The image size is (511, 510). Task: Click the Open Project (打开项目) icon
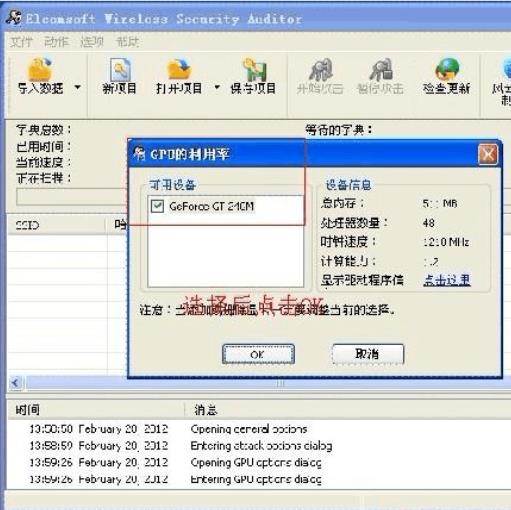click(179, 69)
